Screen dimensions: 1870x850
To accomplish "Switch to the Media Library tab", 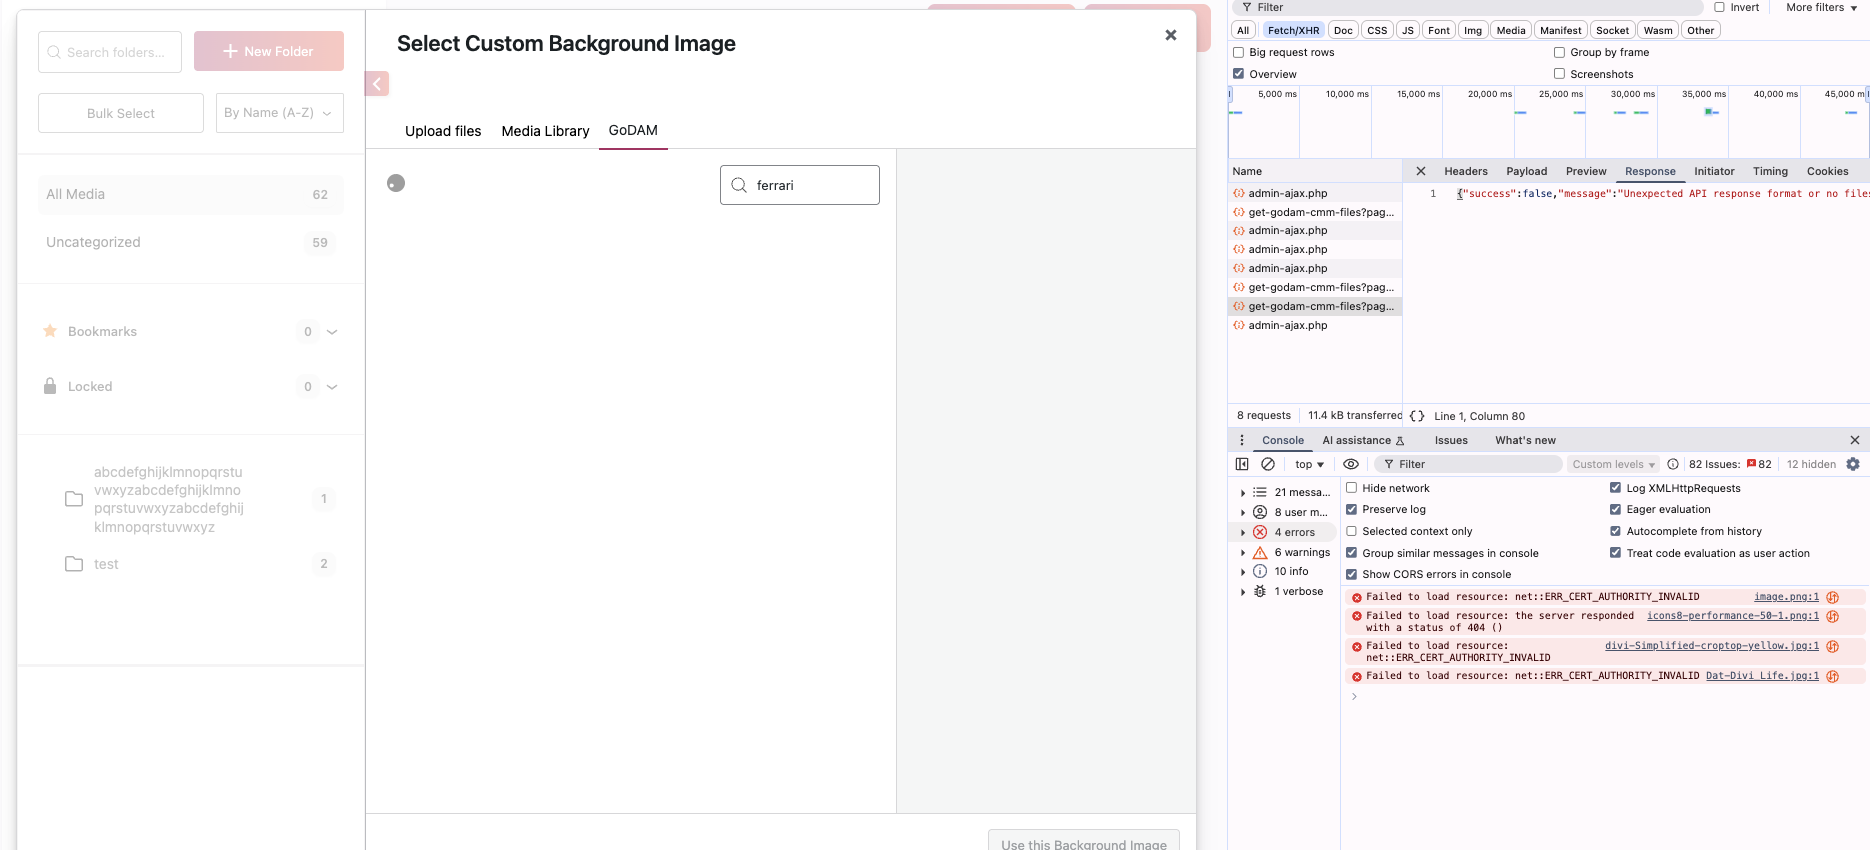I will (x=545, y=131).
